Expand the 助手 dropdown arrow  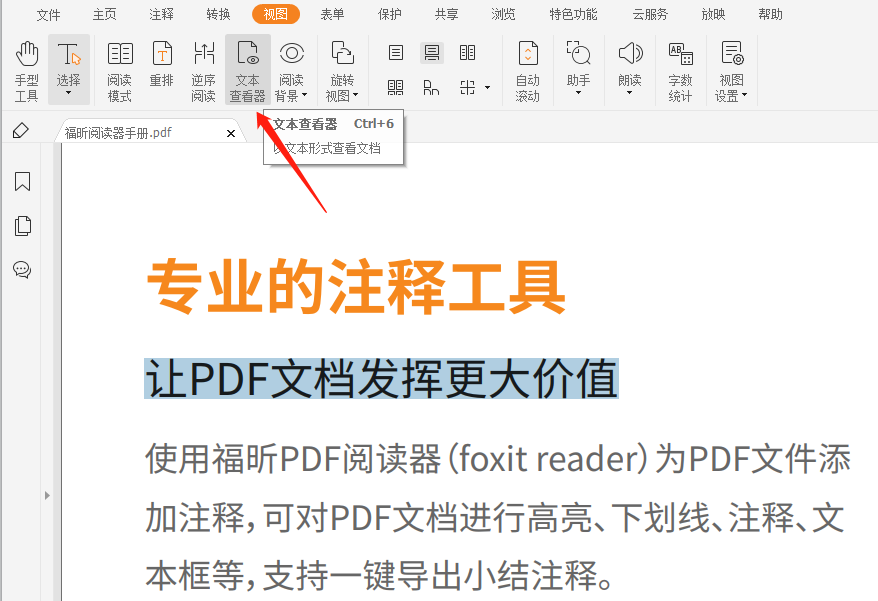click(578, 93)
